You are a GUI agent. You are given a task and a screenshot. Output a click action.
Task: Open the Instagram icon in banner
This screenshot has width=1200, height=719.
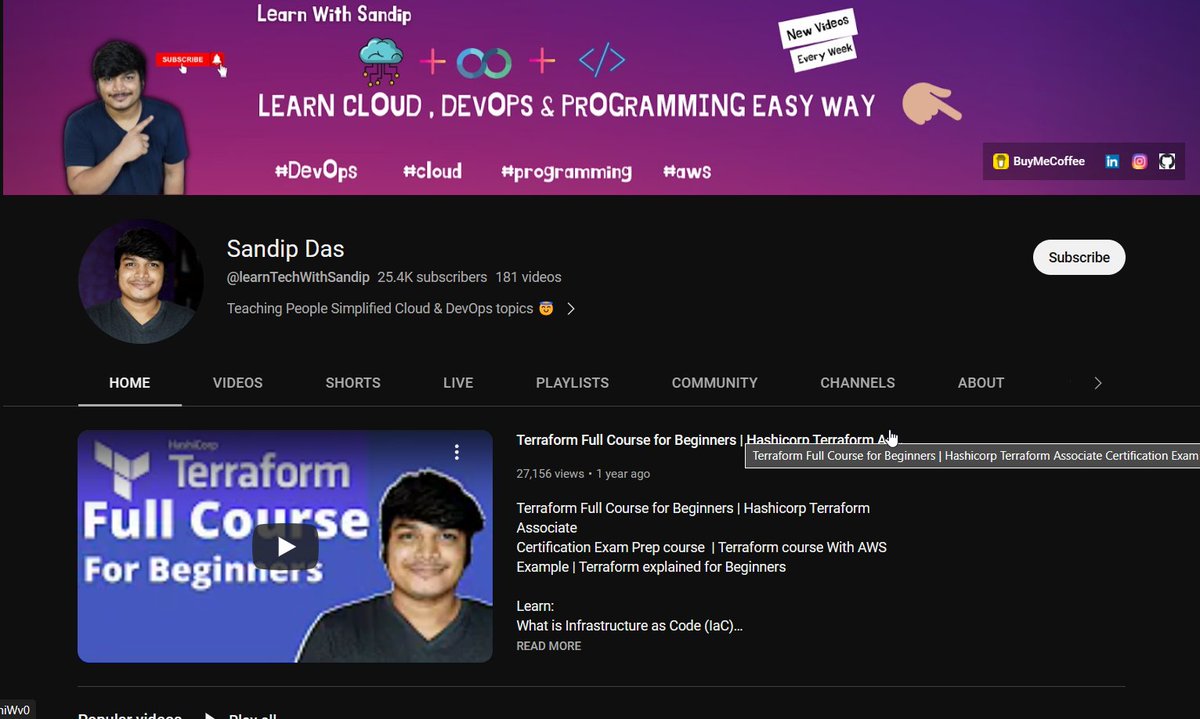tap(1139, 161)
